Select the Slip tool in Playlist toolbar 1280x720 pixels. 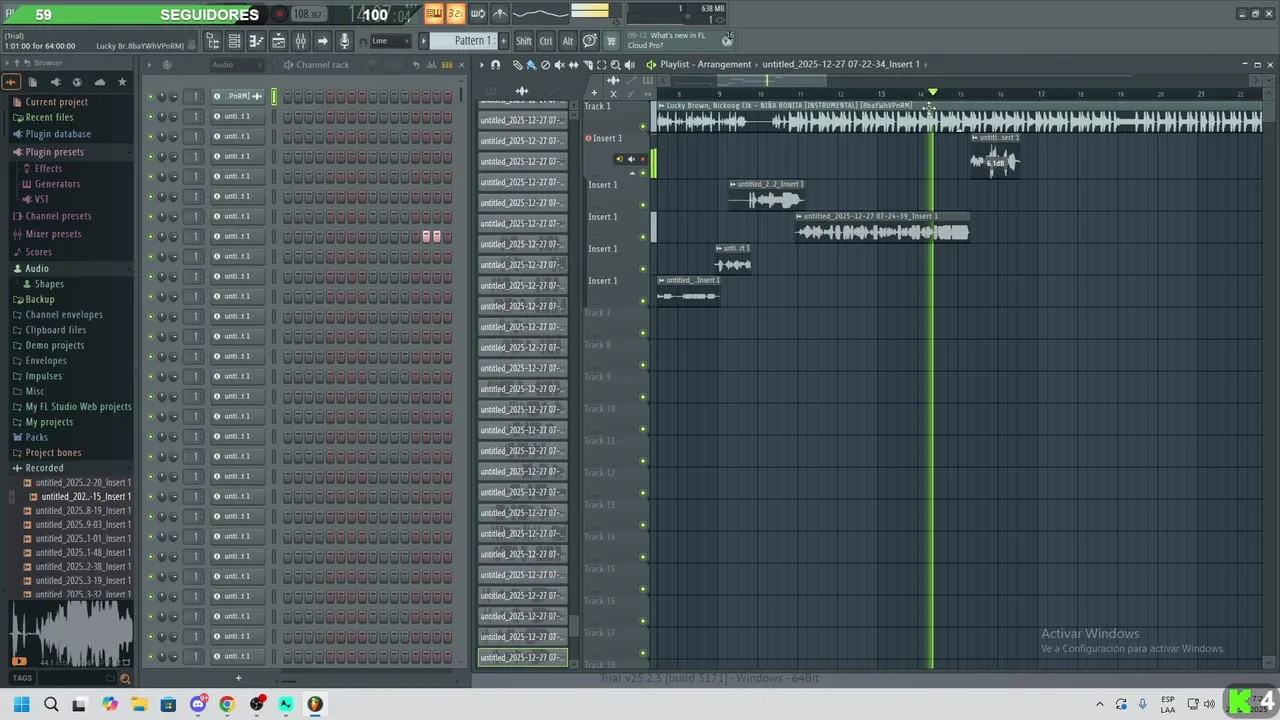tap(573, 65)
